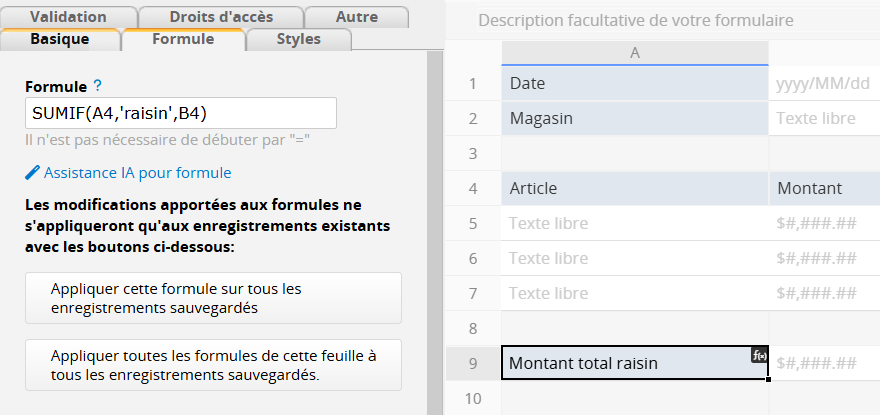The image size is (880, 415).
Task: Click the Date label cell
Action: tap(635, 83)
